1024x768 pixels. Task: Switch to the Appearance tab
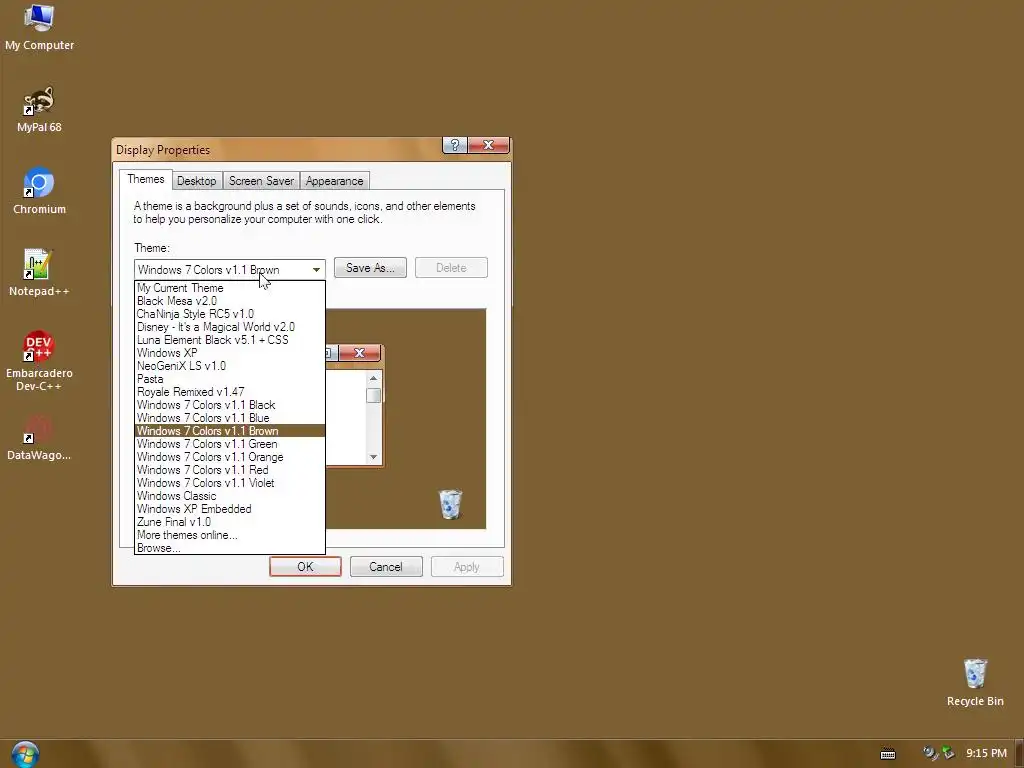pyautogui.click(x=334, y=181)
